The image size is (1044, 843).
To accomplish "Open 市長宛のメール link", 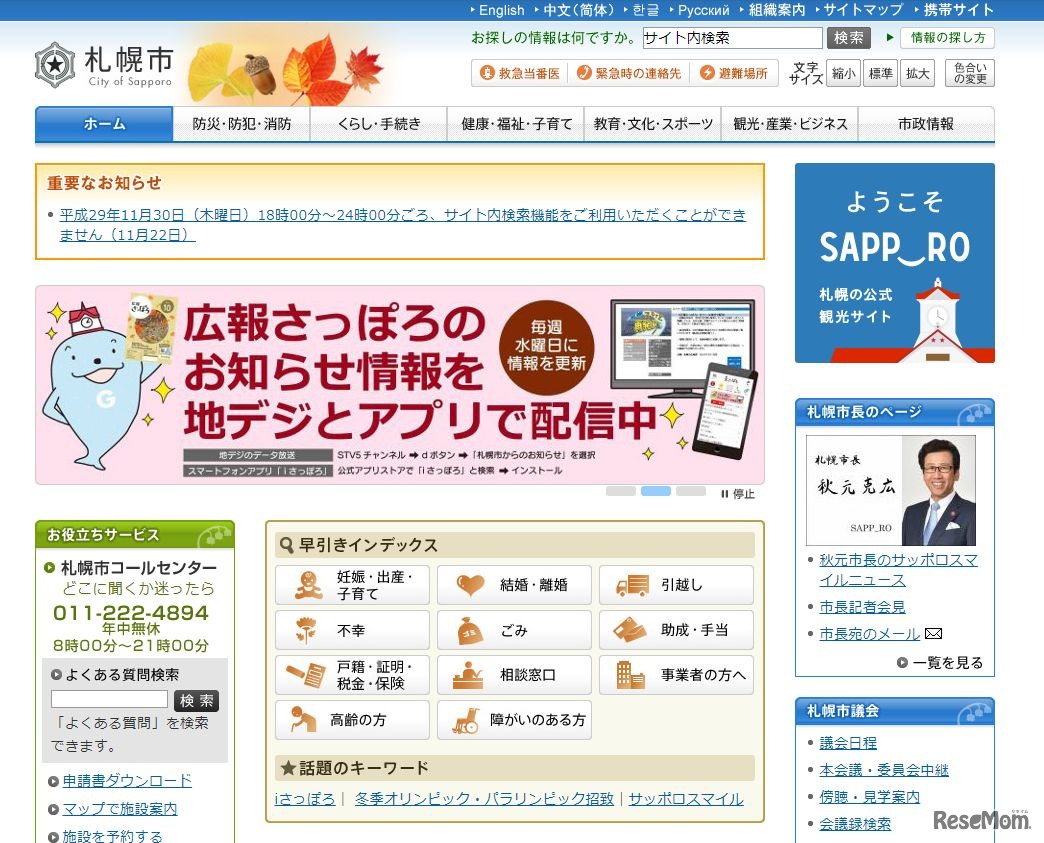I will (x=869, y=634).
